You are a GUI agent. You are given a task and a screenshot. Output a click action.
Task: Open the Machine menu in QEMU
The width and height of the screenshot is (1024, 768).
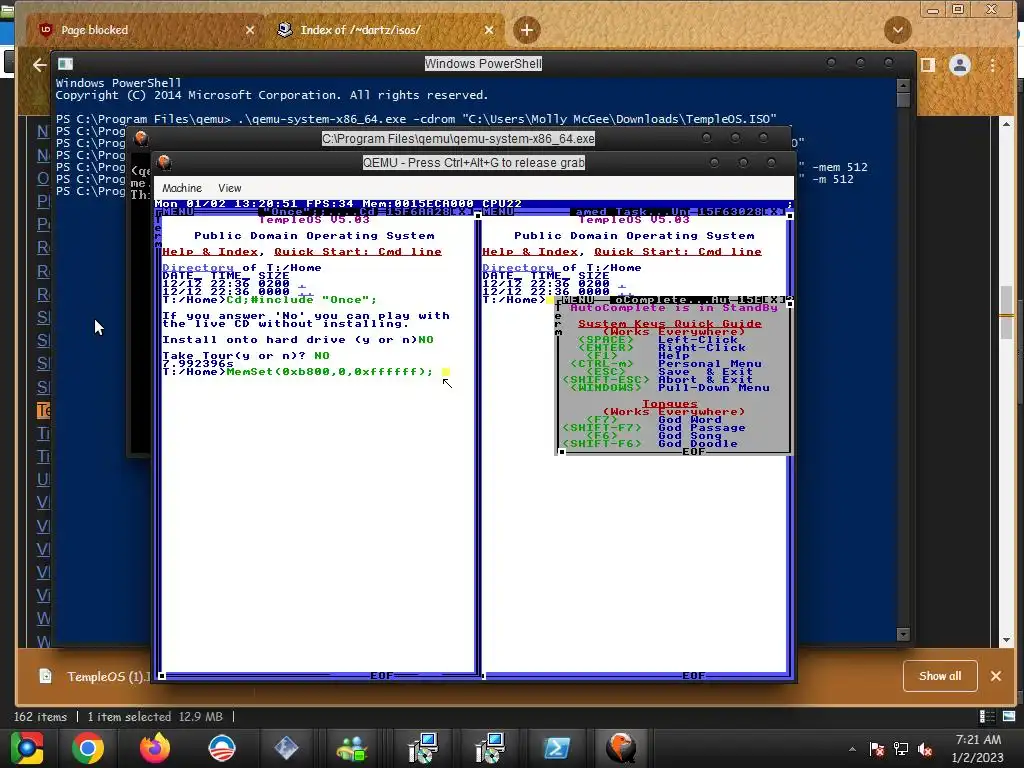click(182, 188)
